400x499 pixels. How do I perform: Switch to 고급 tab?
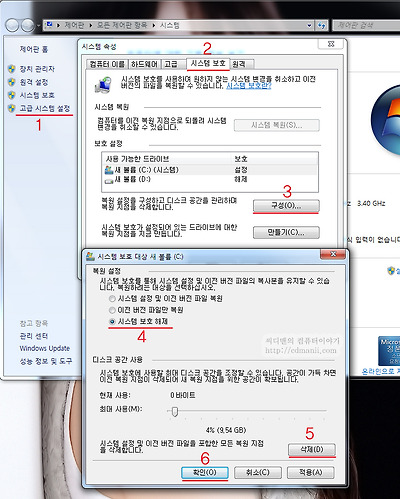[173, 64]
